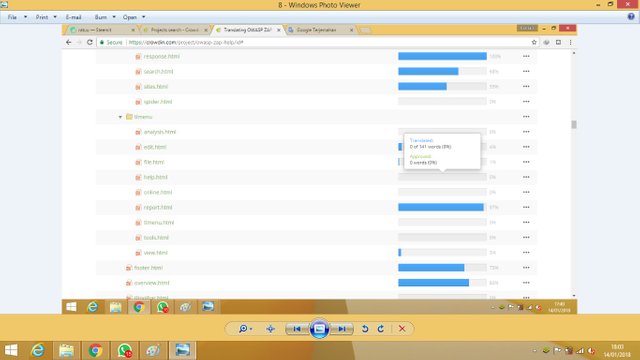Open the tlmenu folder
This screenshot has width=640, height=360.
143,117
